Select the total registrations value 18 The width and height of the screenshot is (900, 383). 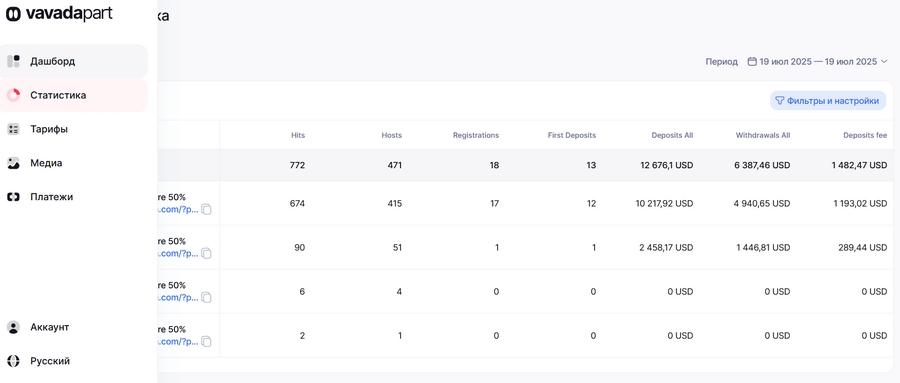click(494, 165)
